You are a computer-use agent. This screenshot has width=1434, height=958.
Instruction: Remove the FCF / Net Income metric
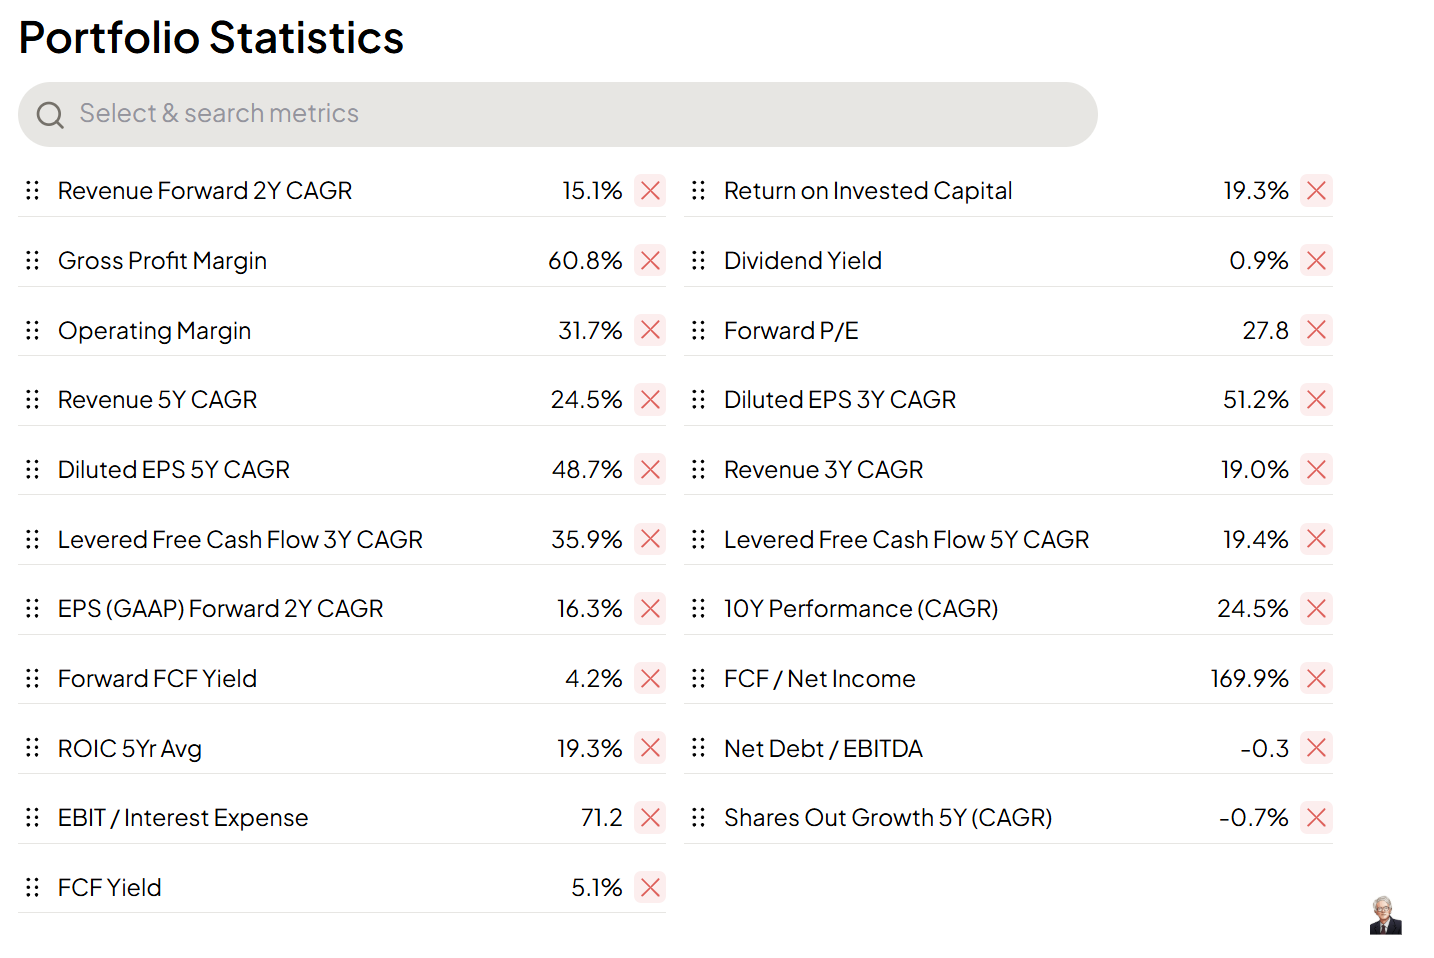click(x=1316, y=679)
